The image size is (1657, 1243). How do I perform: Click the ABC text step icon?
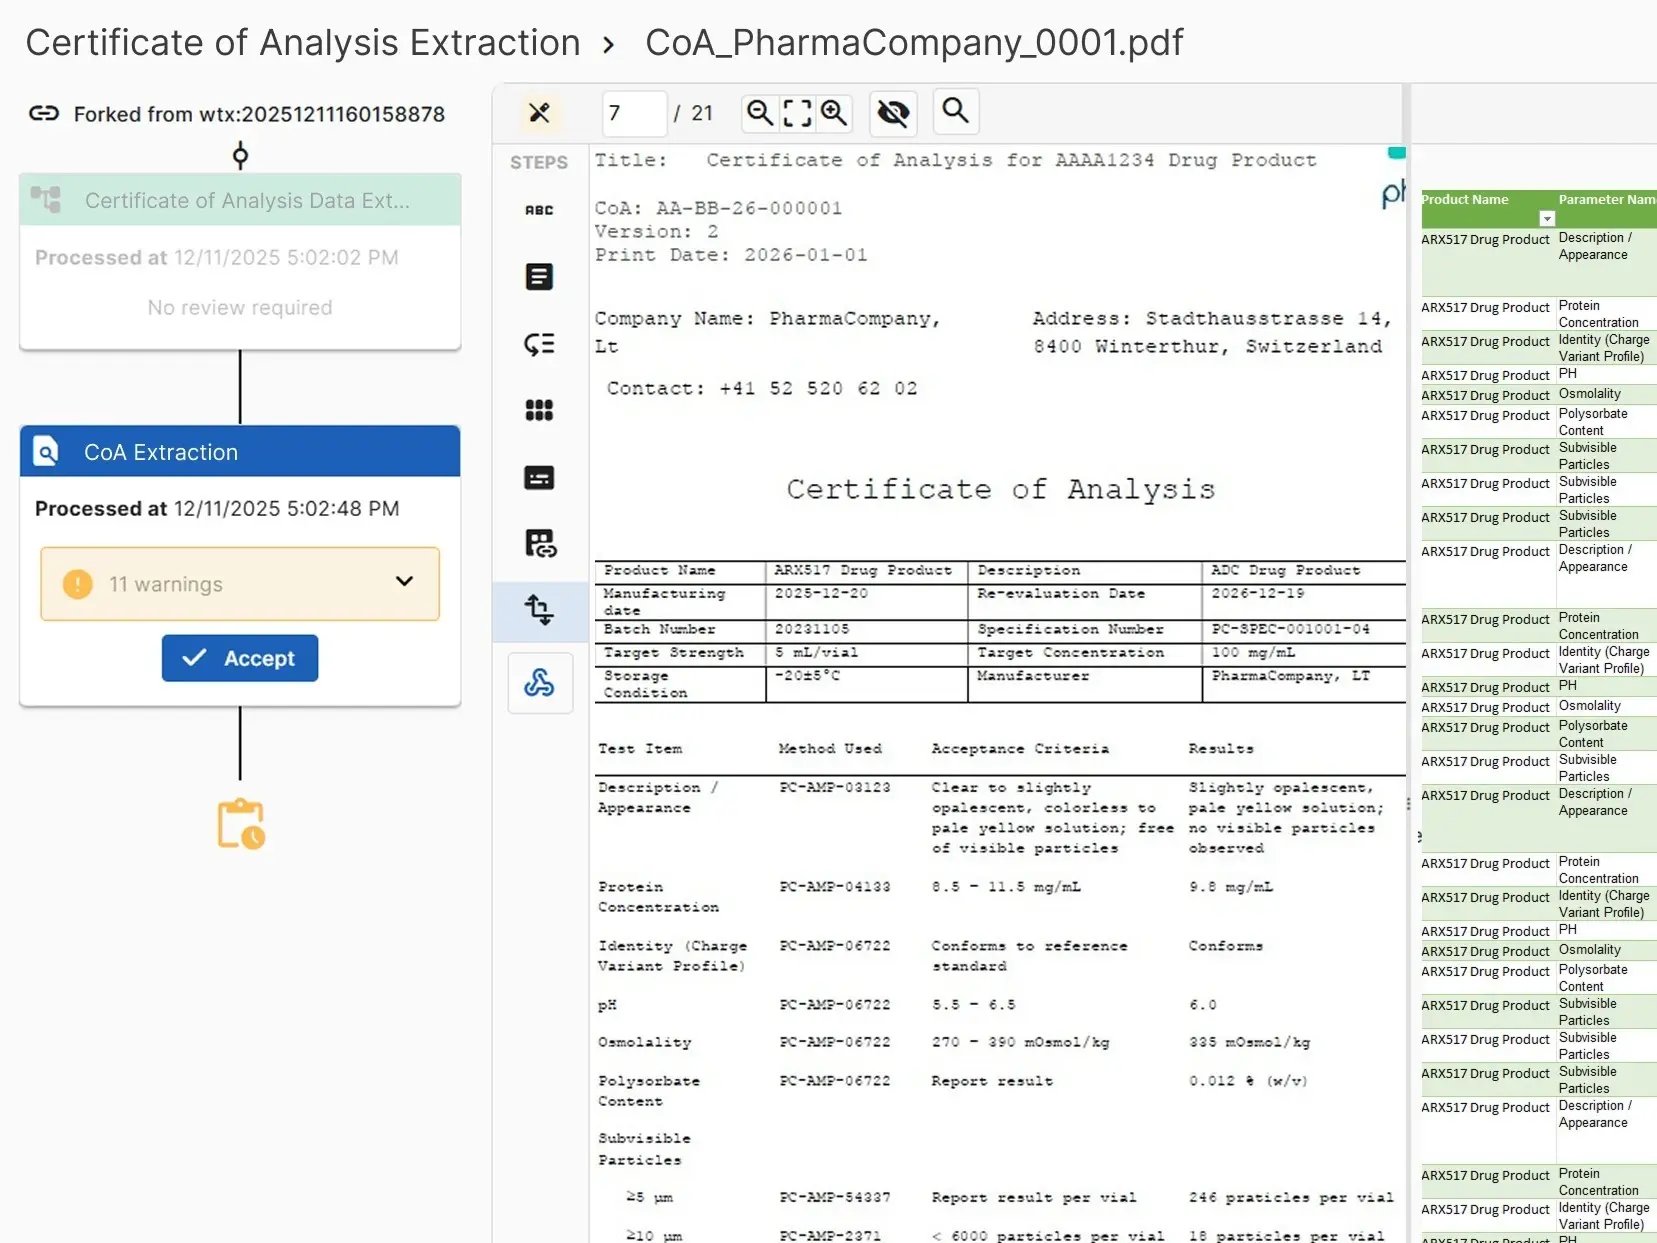pos(539,210)
